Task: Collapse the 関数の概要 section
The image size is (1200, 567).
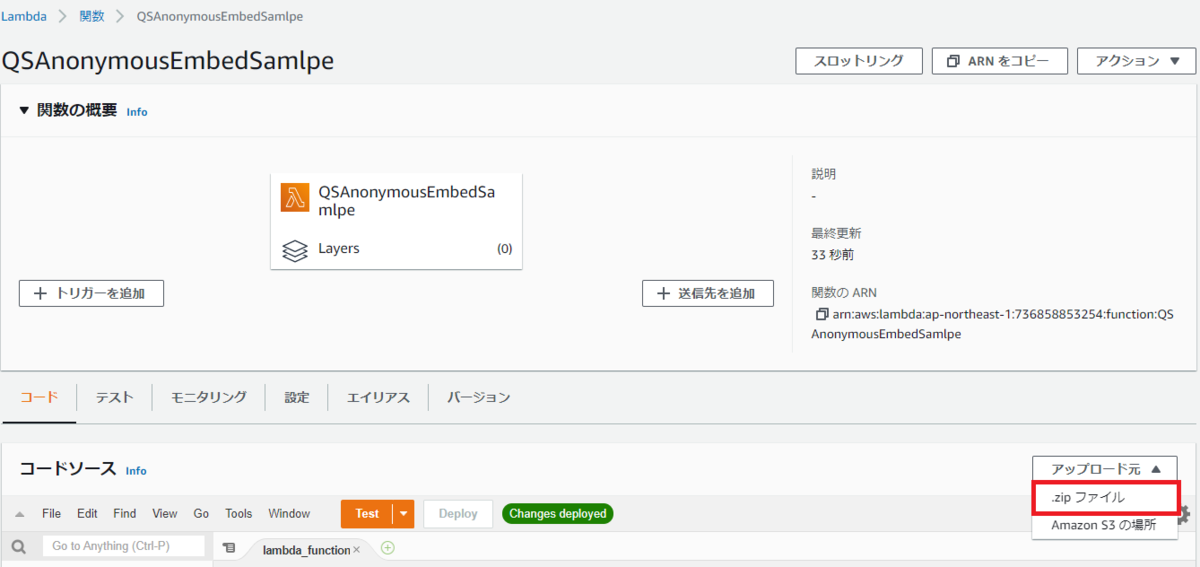Action: pyautogui.click(x=24, y=111)
